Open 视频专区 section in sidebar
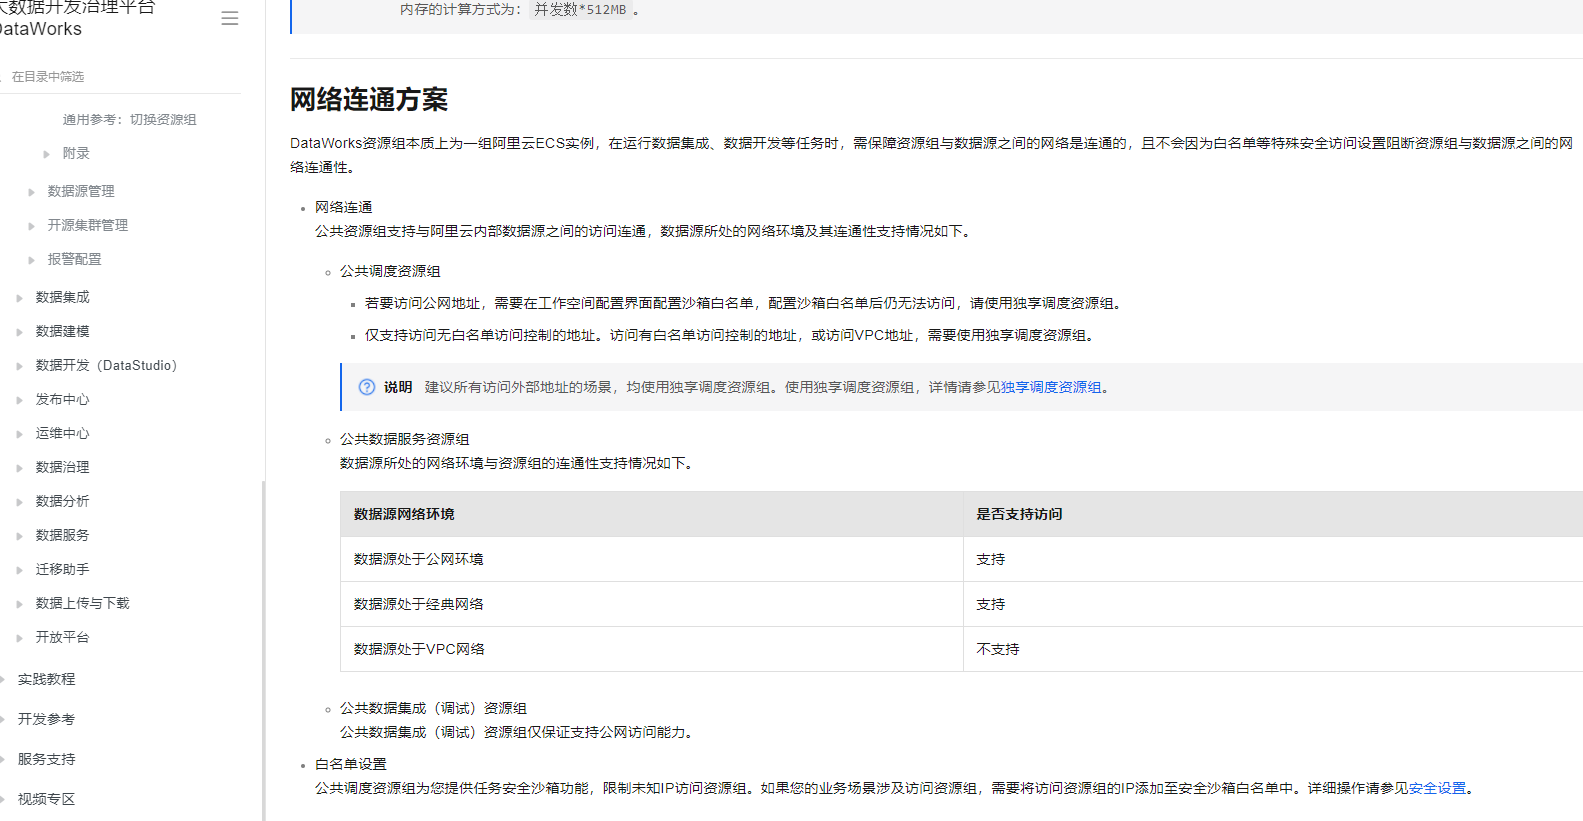Viewport: 1583px width, 821px height. (46, 799)
